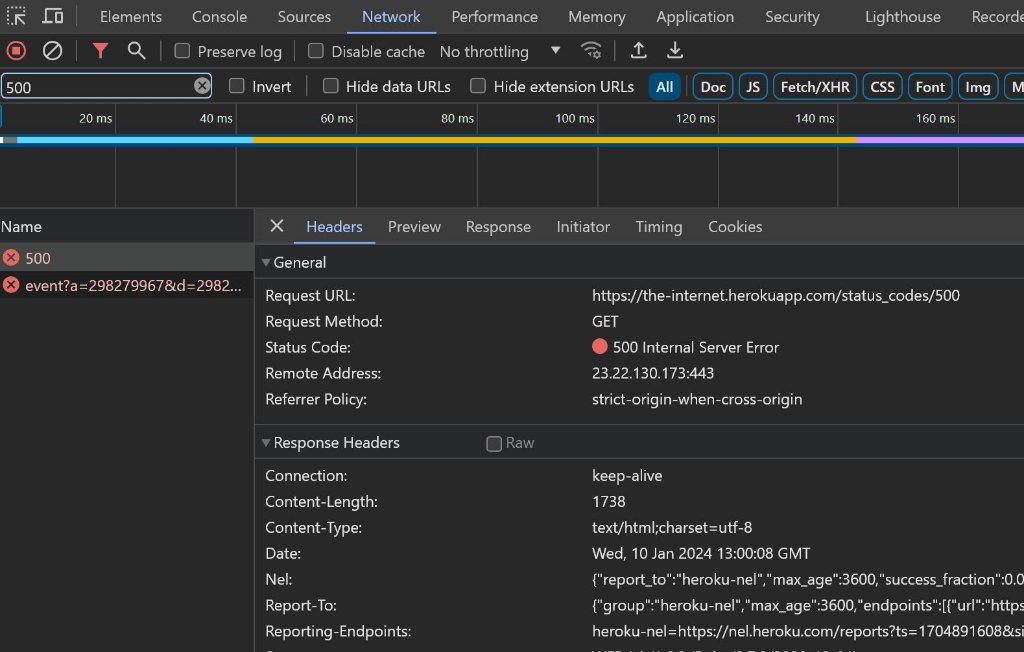Toggle the device toolbar
Image resolution: width=1024 pixels, height=652 pixels.
pos(53,16)
